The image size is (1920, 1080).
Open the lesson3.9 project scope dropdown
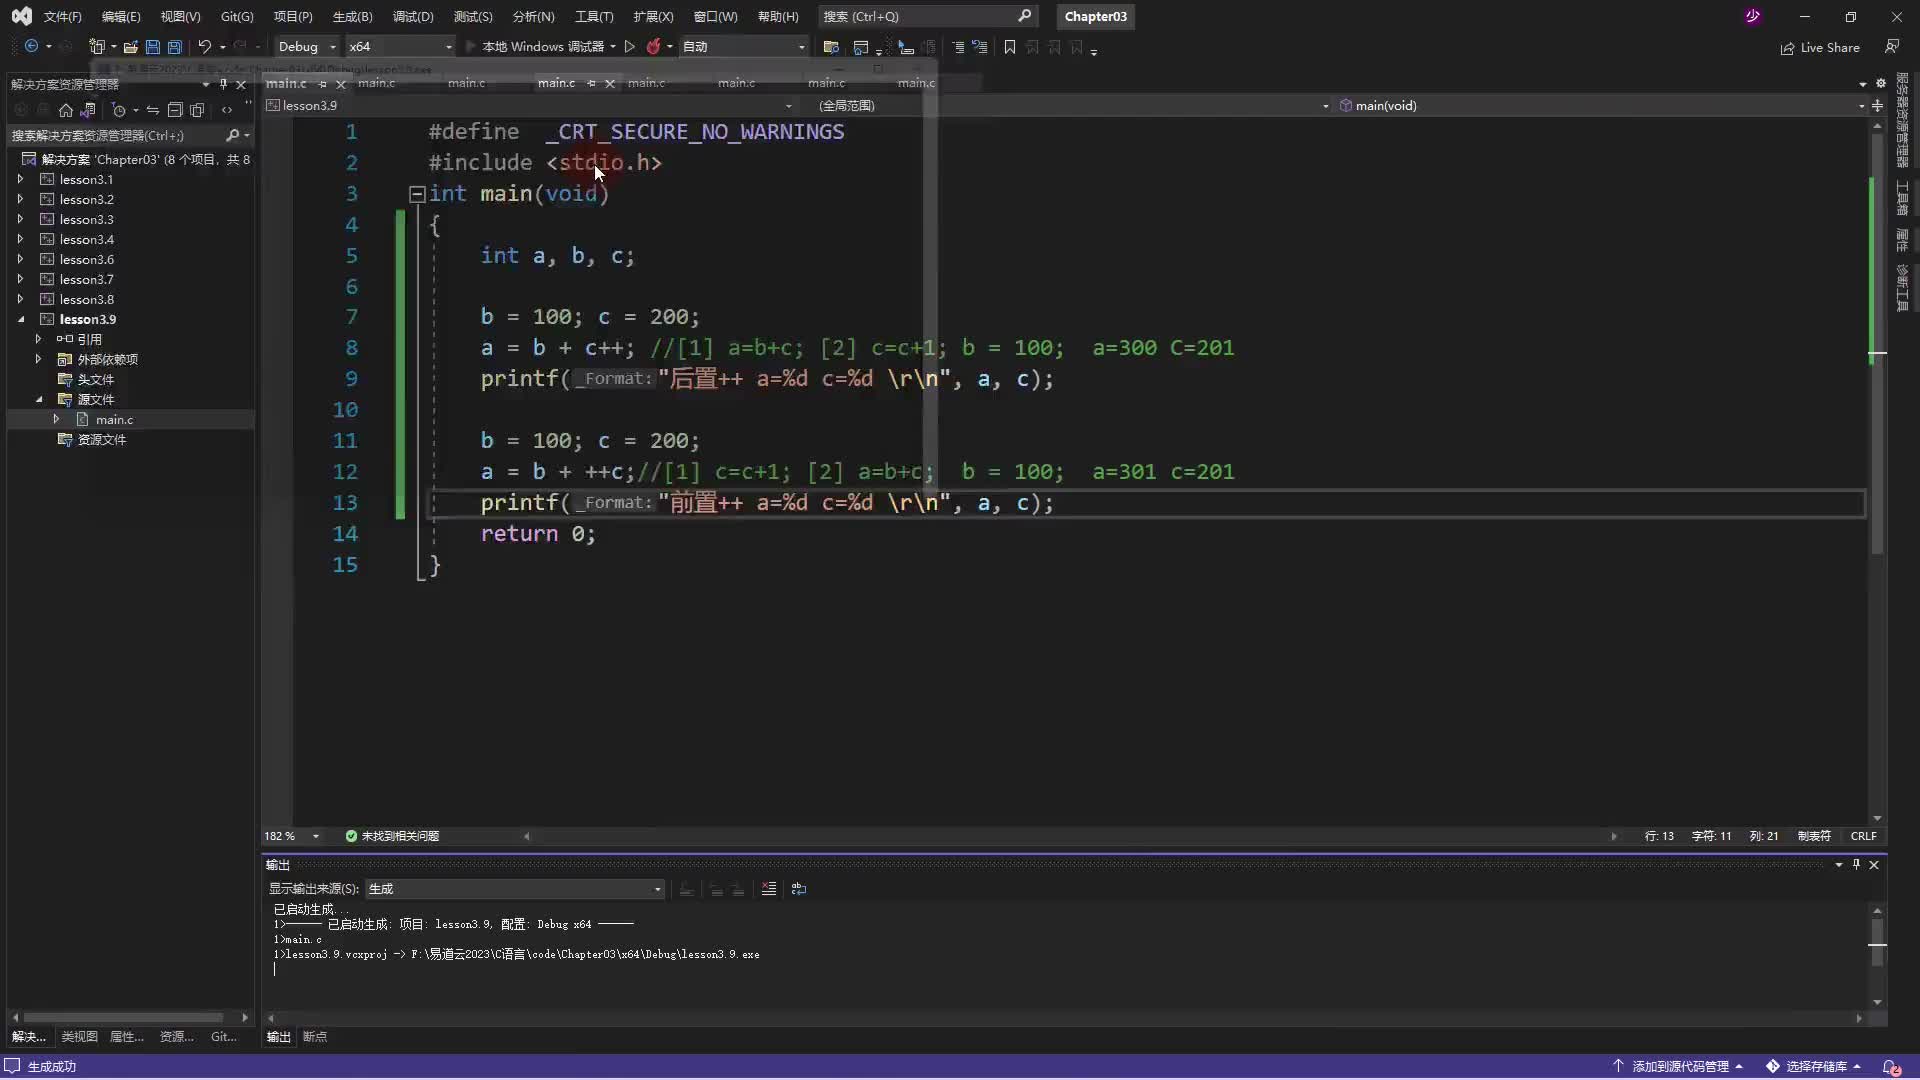pos(530,105)
